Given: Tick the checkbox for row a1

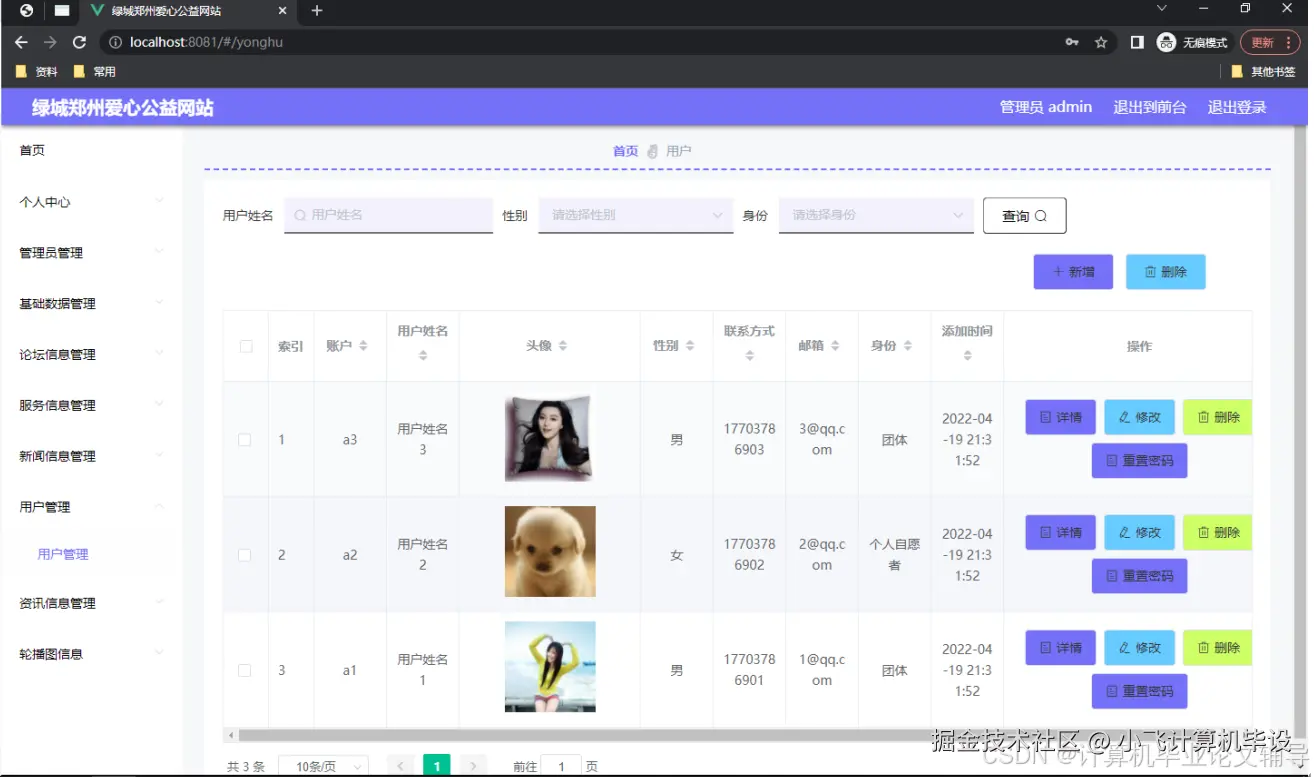Looking at the screenshot, I should click(245, 670).
